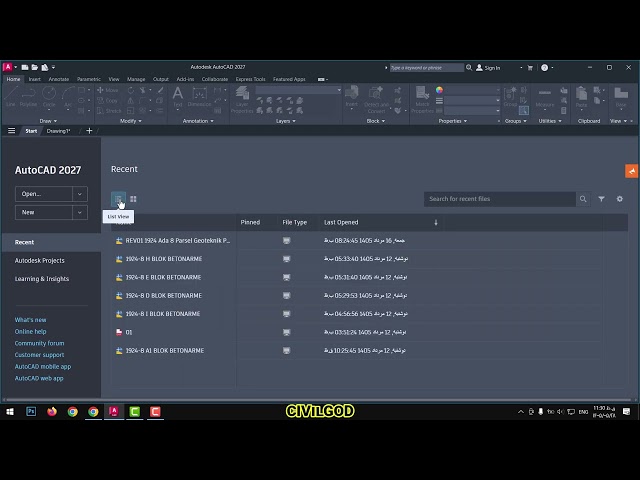The image size is (640, 480).
Task: Select Autodesk Projects in sidebar
Action: [x=40, y=260]
